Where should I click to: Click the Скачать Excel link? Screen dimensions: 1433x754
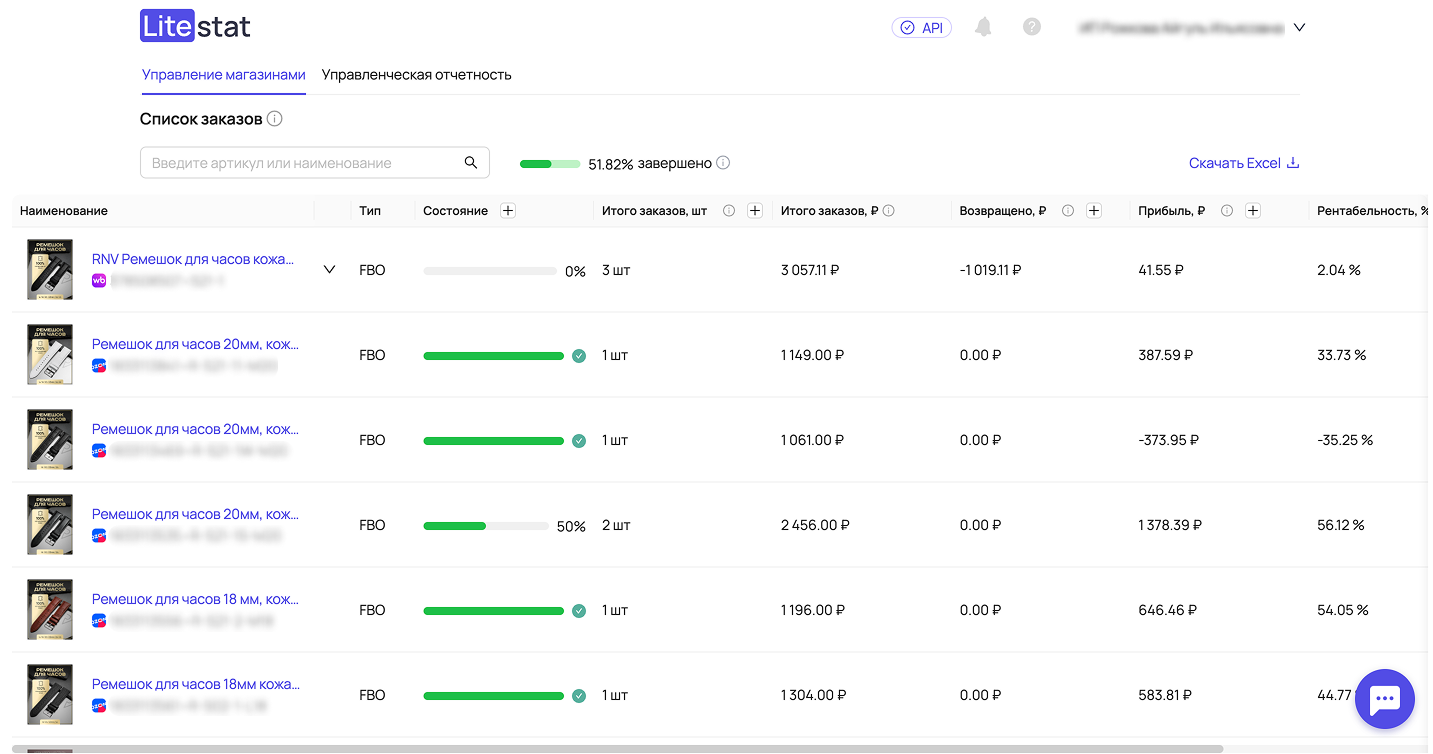[x=1243, y=163]
